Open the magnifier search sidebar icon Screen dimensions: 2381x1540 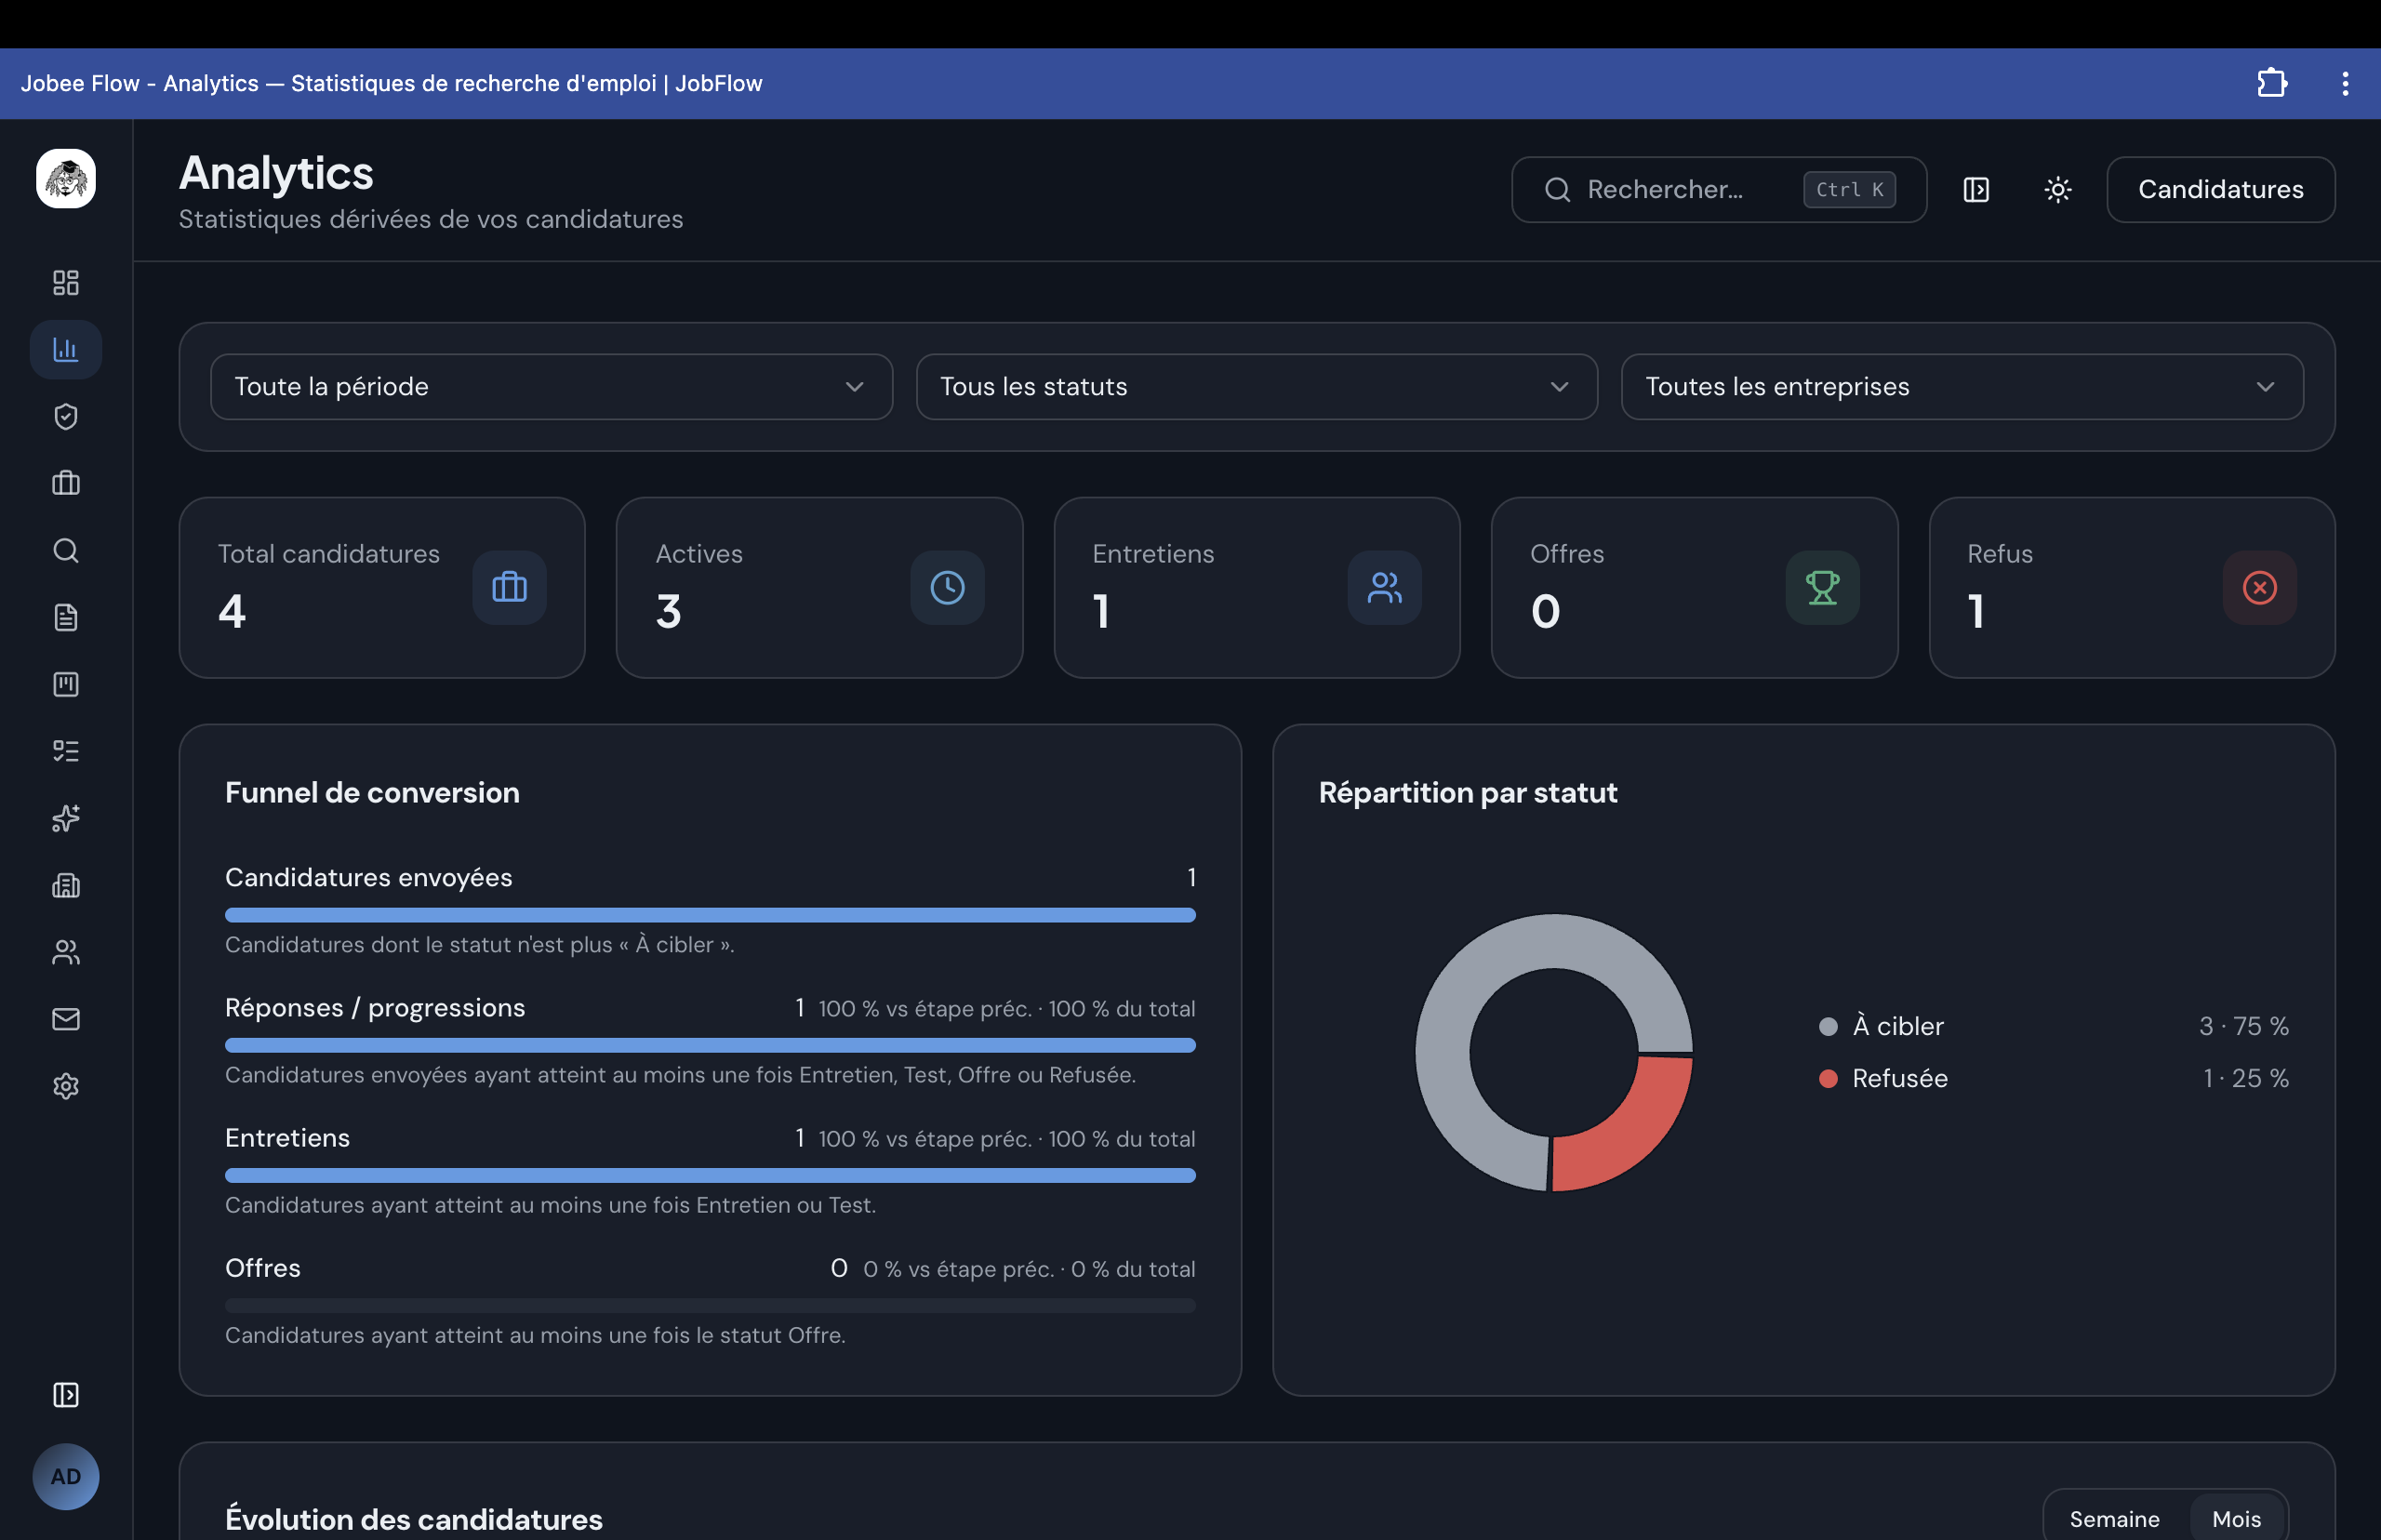66,551
